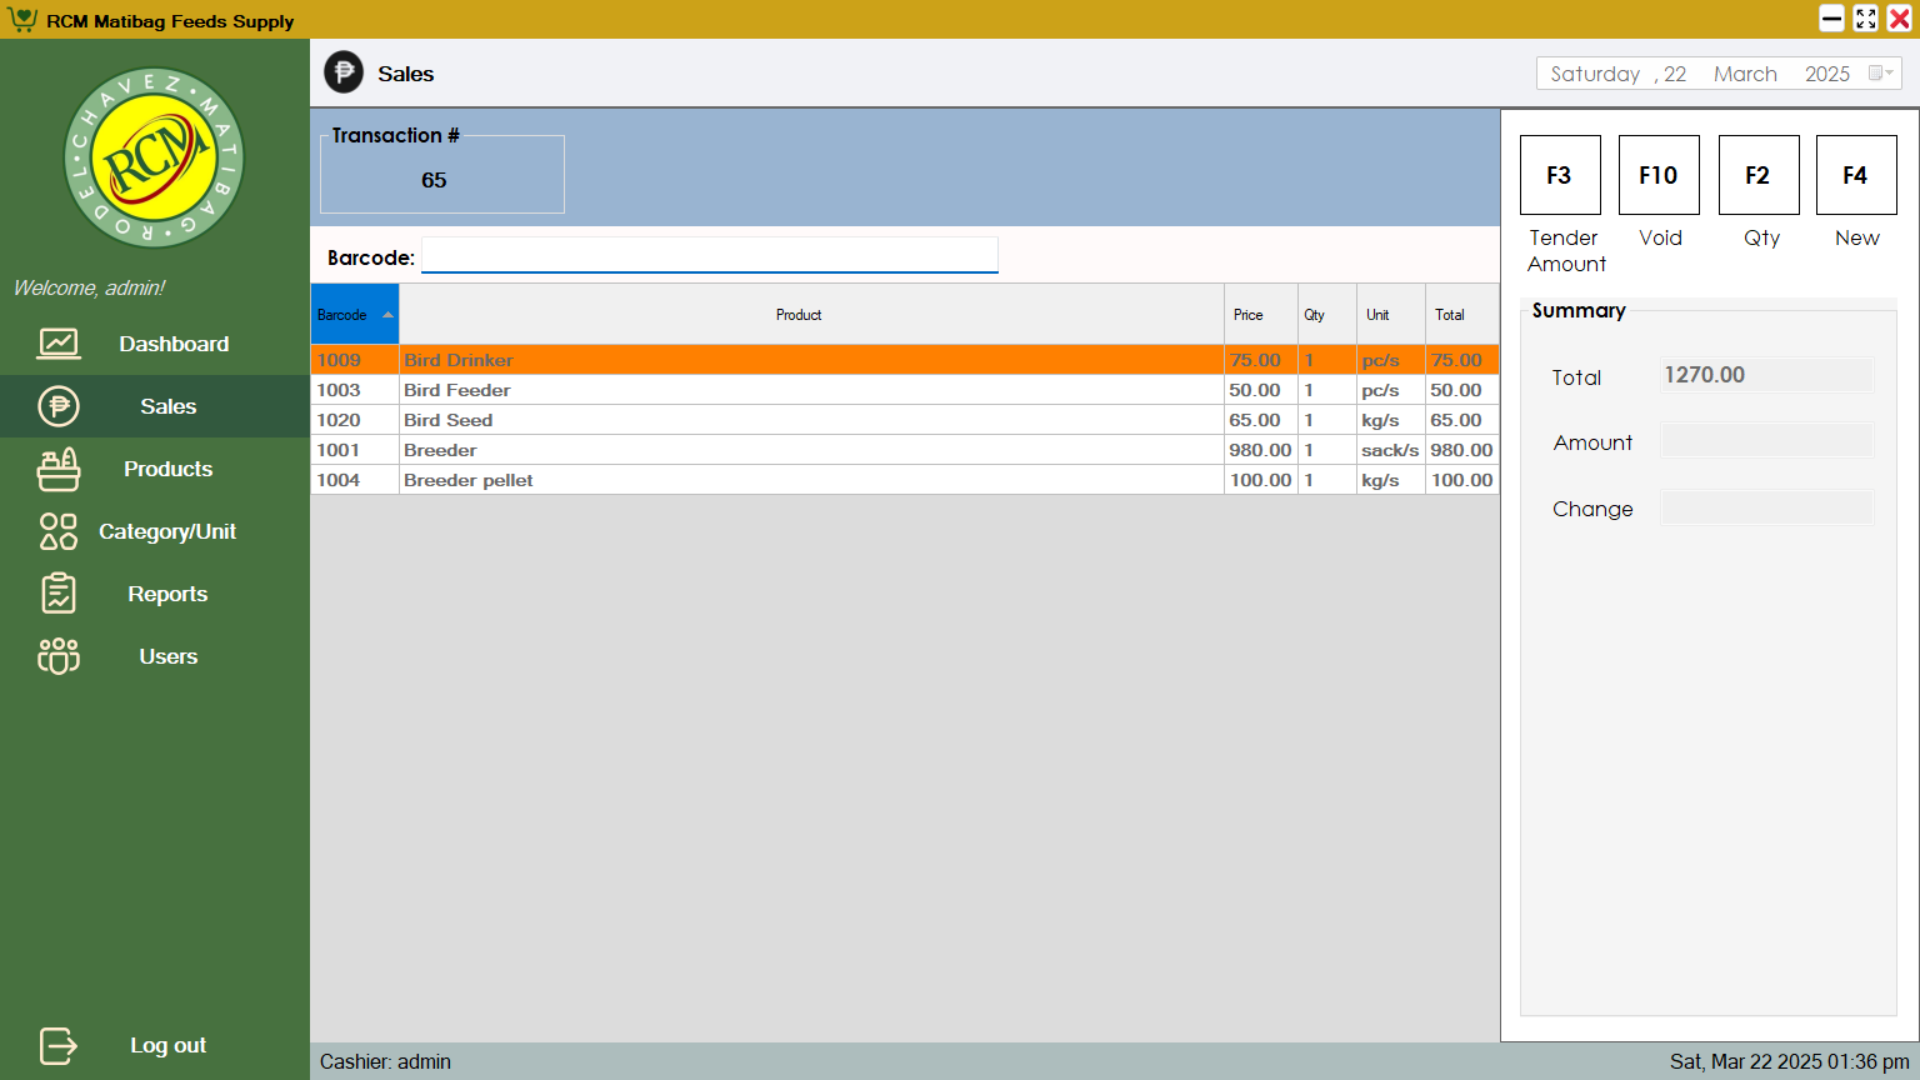Select the Bird Drinker row
The height and width of the screenshot is (1080, 1920).
(905, 360)
